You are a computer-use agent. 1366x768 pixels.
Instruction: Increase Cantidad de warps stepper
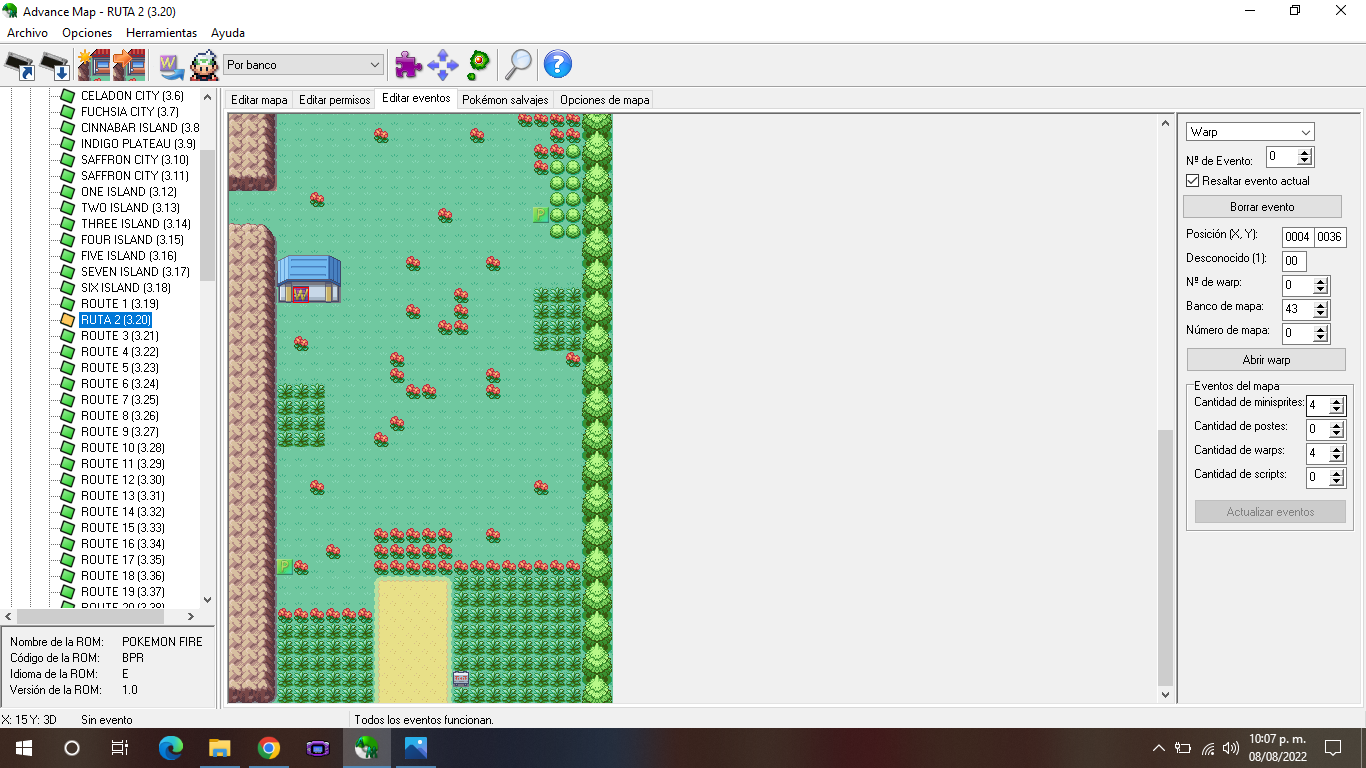tap(1337, 449)
